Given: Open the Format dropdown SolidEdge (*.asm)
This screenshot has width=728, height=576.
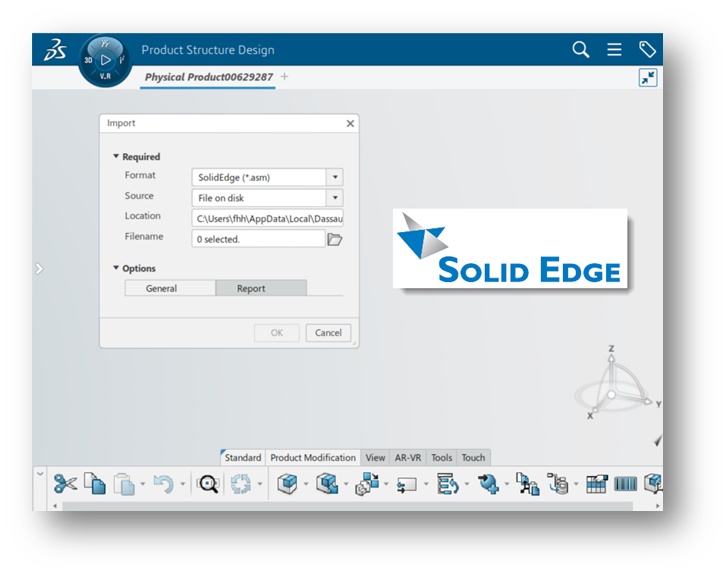Looking at the screenshot, I should click(x=335, y=177).
